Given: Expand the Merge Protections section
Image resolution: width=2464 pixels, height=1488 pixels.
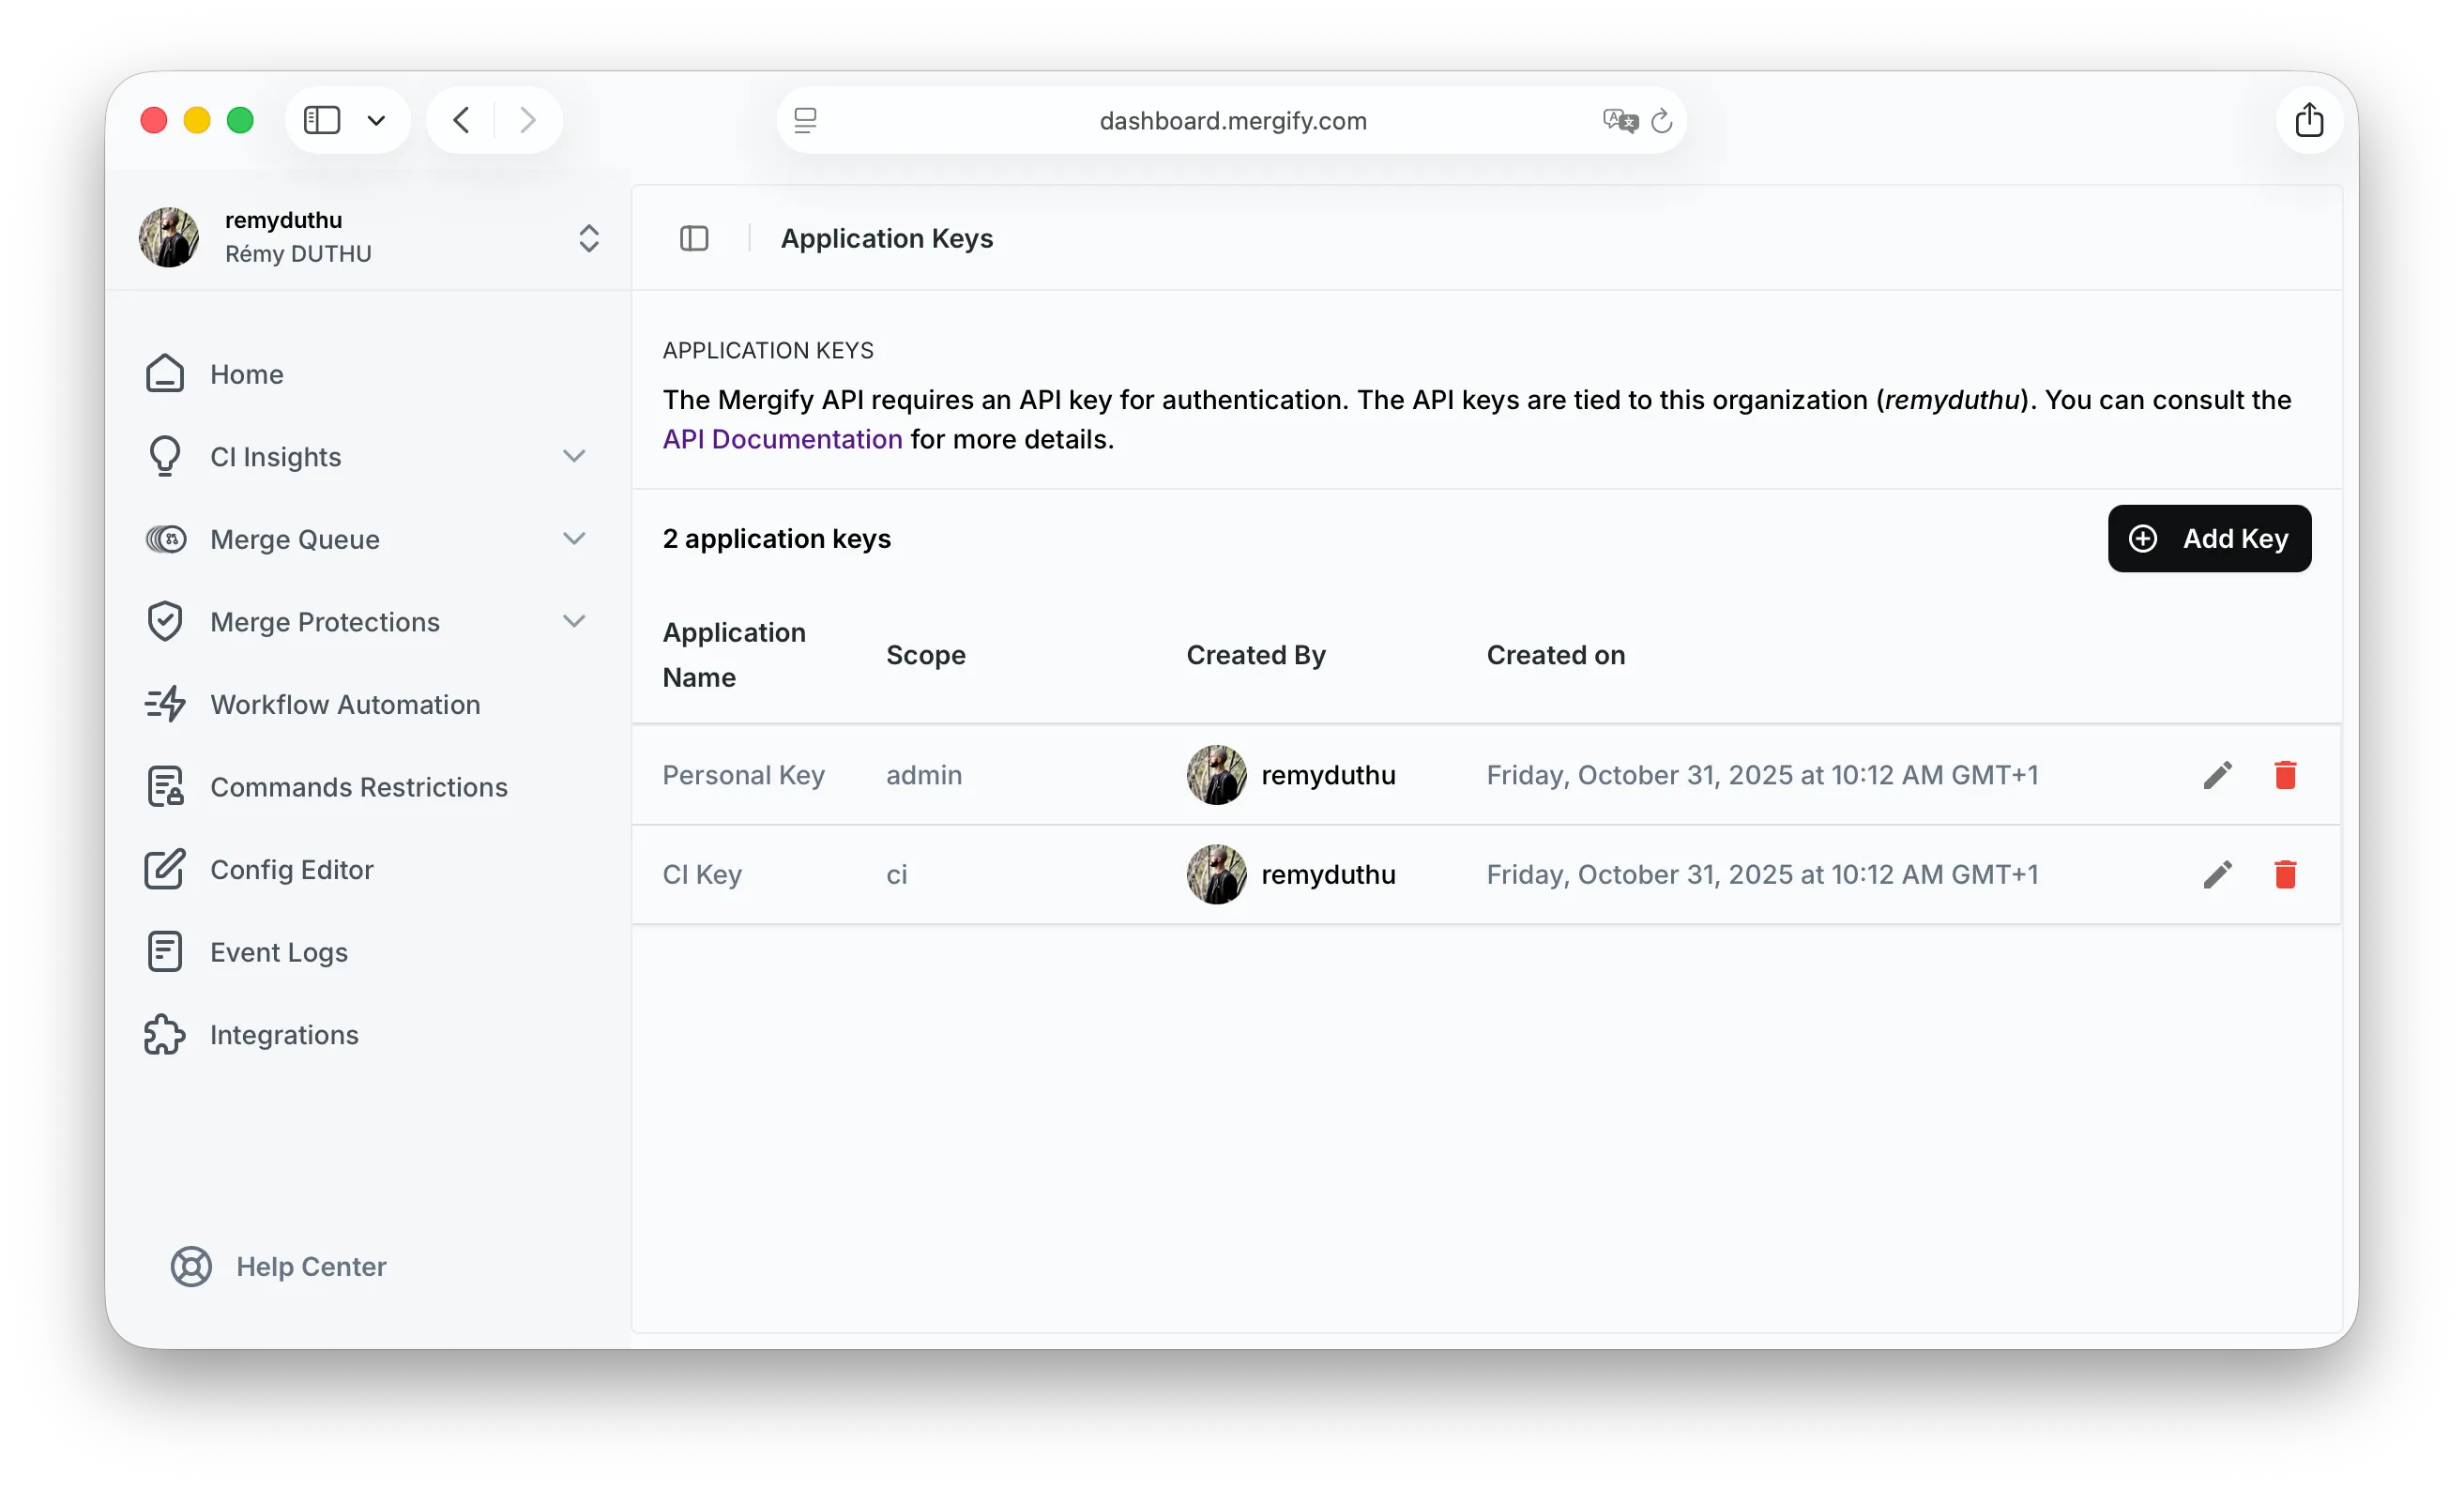Looking at the screenshot, I should click(x=574, y=621).
